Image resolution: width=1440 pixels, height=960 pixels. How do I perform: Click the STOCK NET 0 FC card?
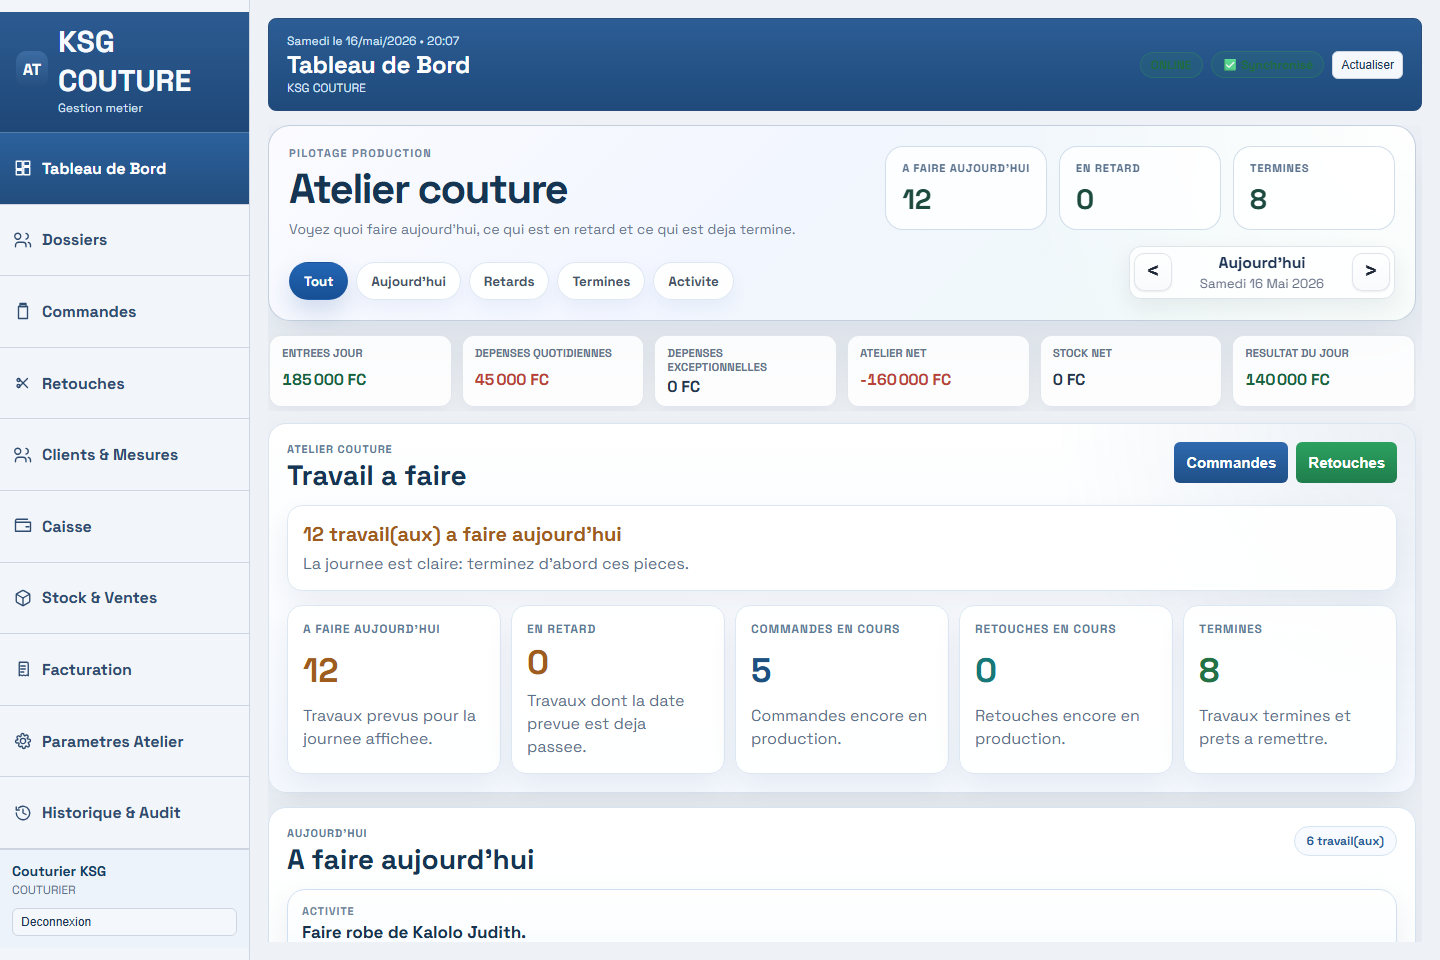[x=1131, y=371]
